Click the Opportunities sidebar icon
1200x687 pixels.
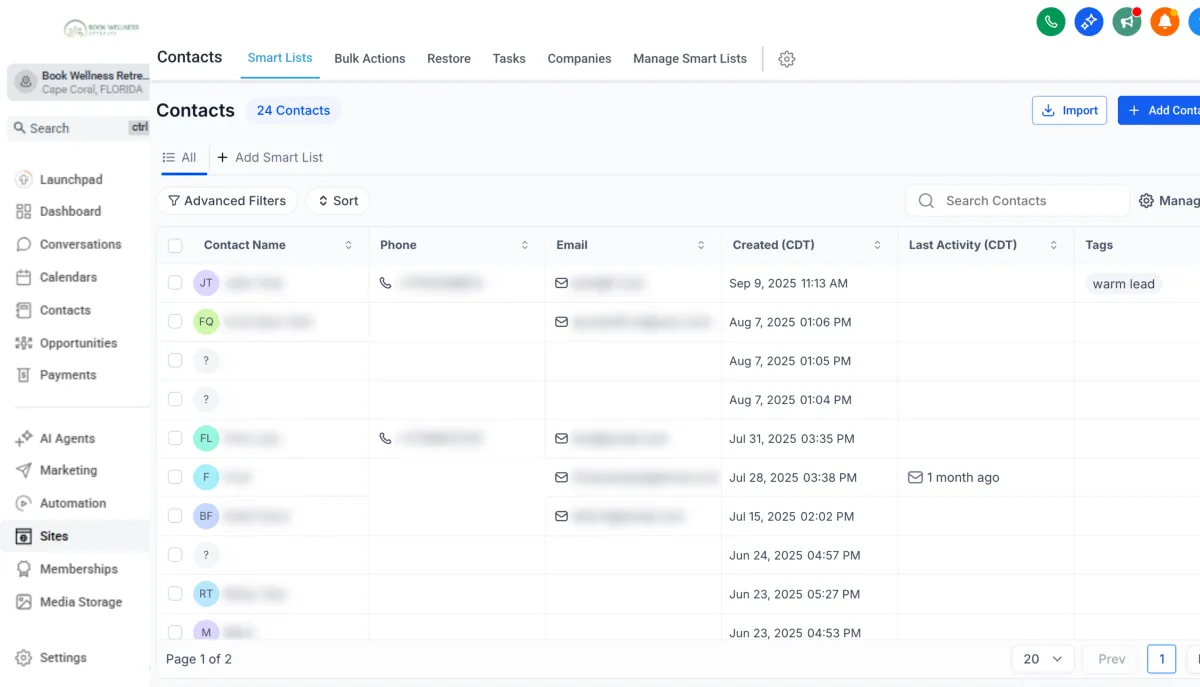coord(24,343)
